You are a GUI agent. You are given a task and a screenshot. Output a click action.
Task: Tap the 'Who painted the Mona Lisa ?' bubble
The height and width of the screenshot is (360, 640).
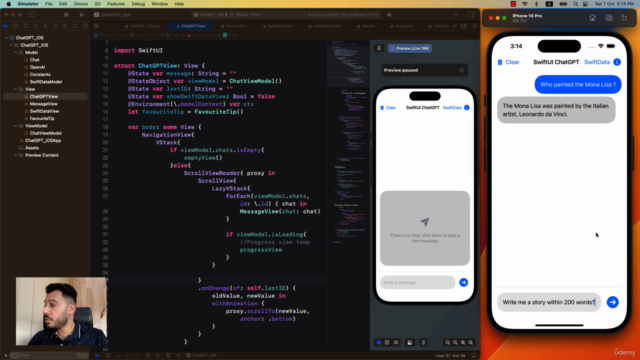pos(578,84)
